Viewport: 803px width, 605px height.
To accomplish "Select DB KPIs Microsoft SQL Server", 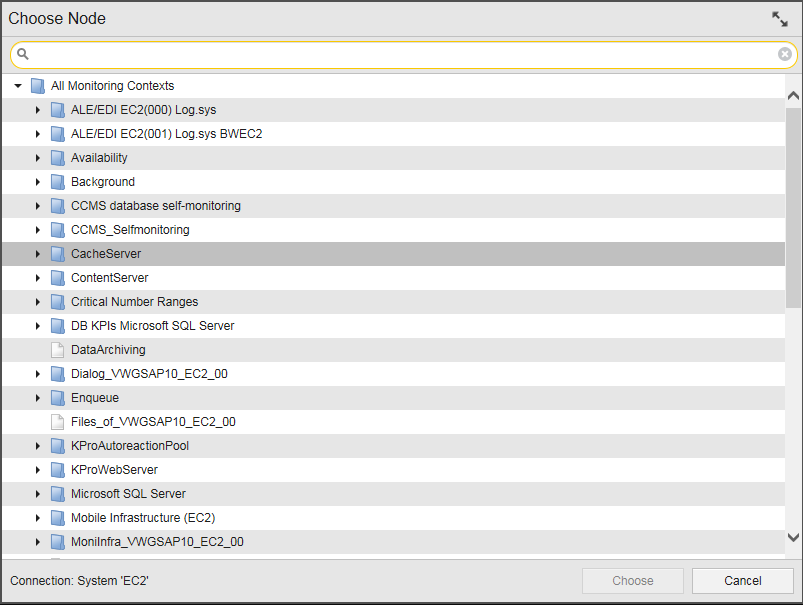I will [x=393, y=326].
